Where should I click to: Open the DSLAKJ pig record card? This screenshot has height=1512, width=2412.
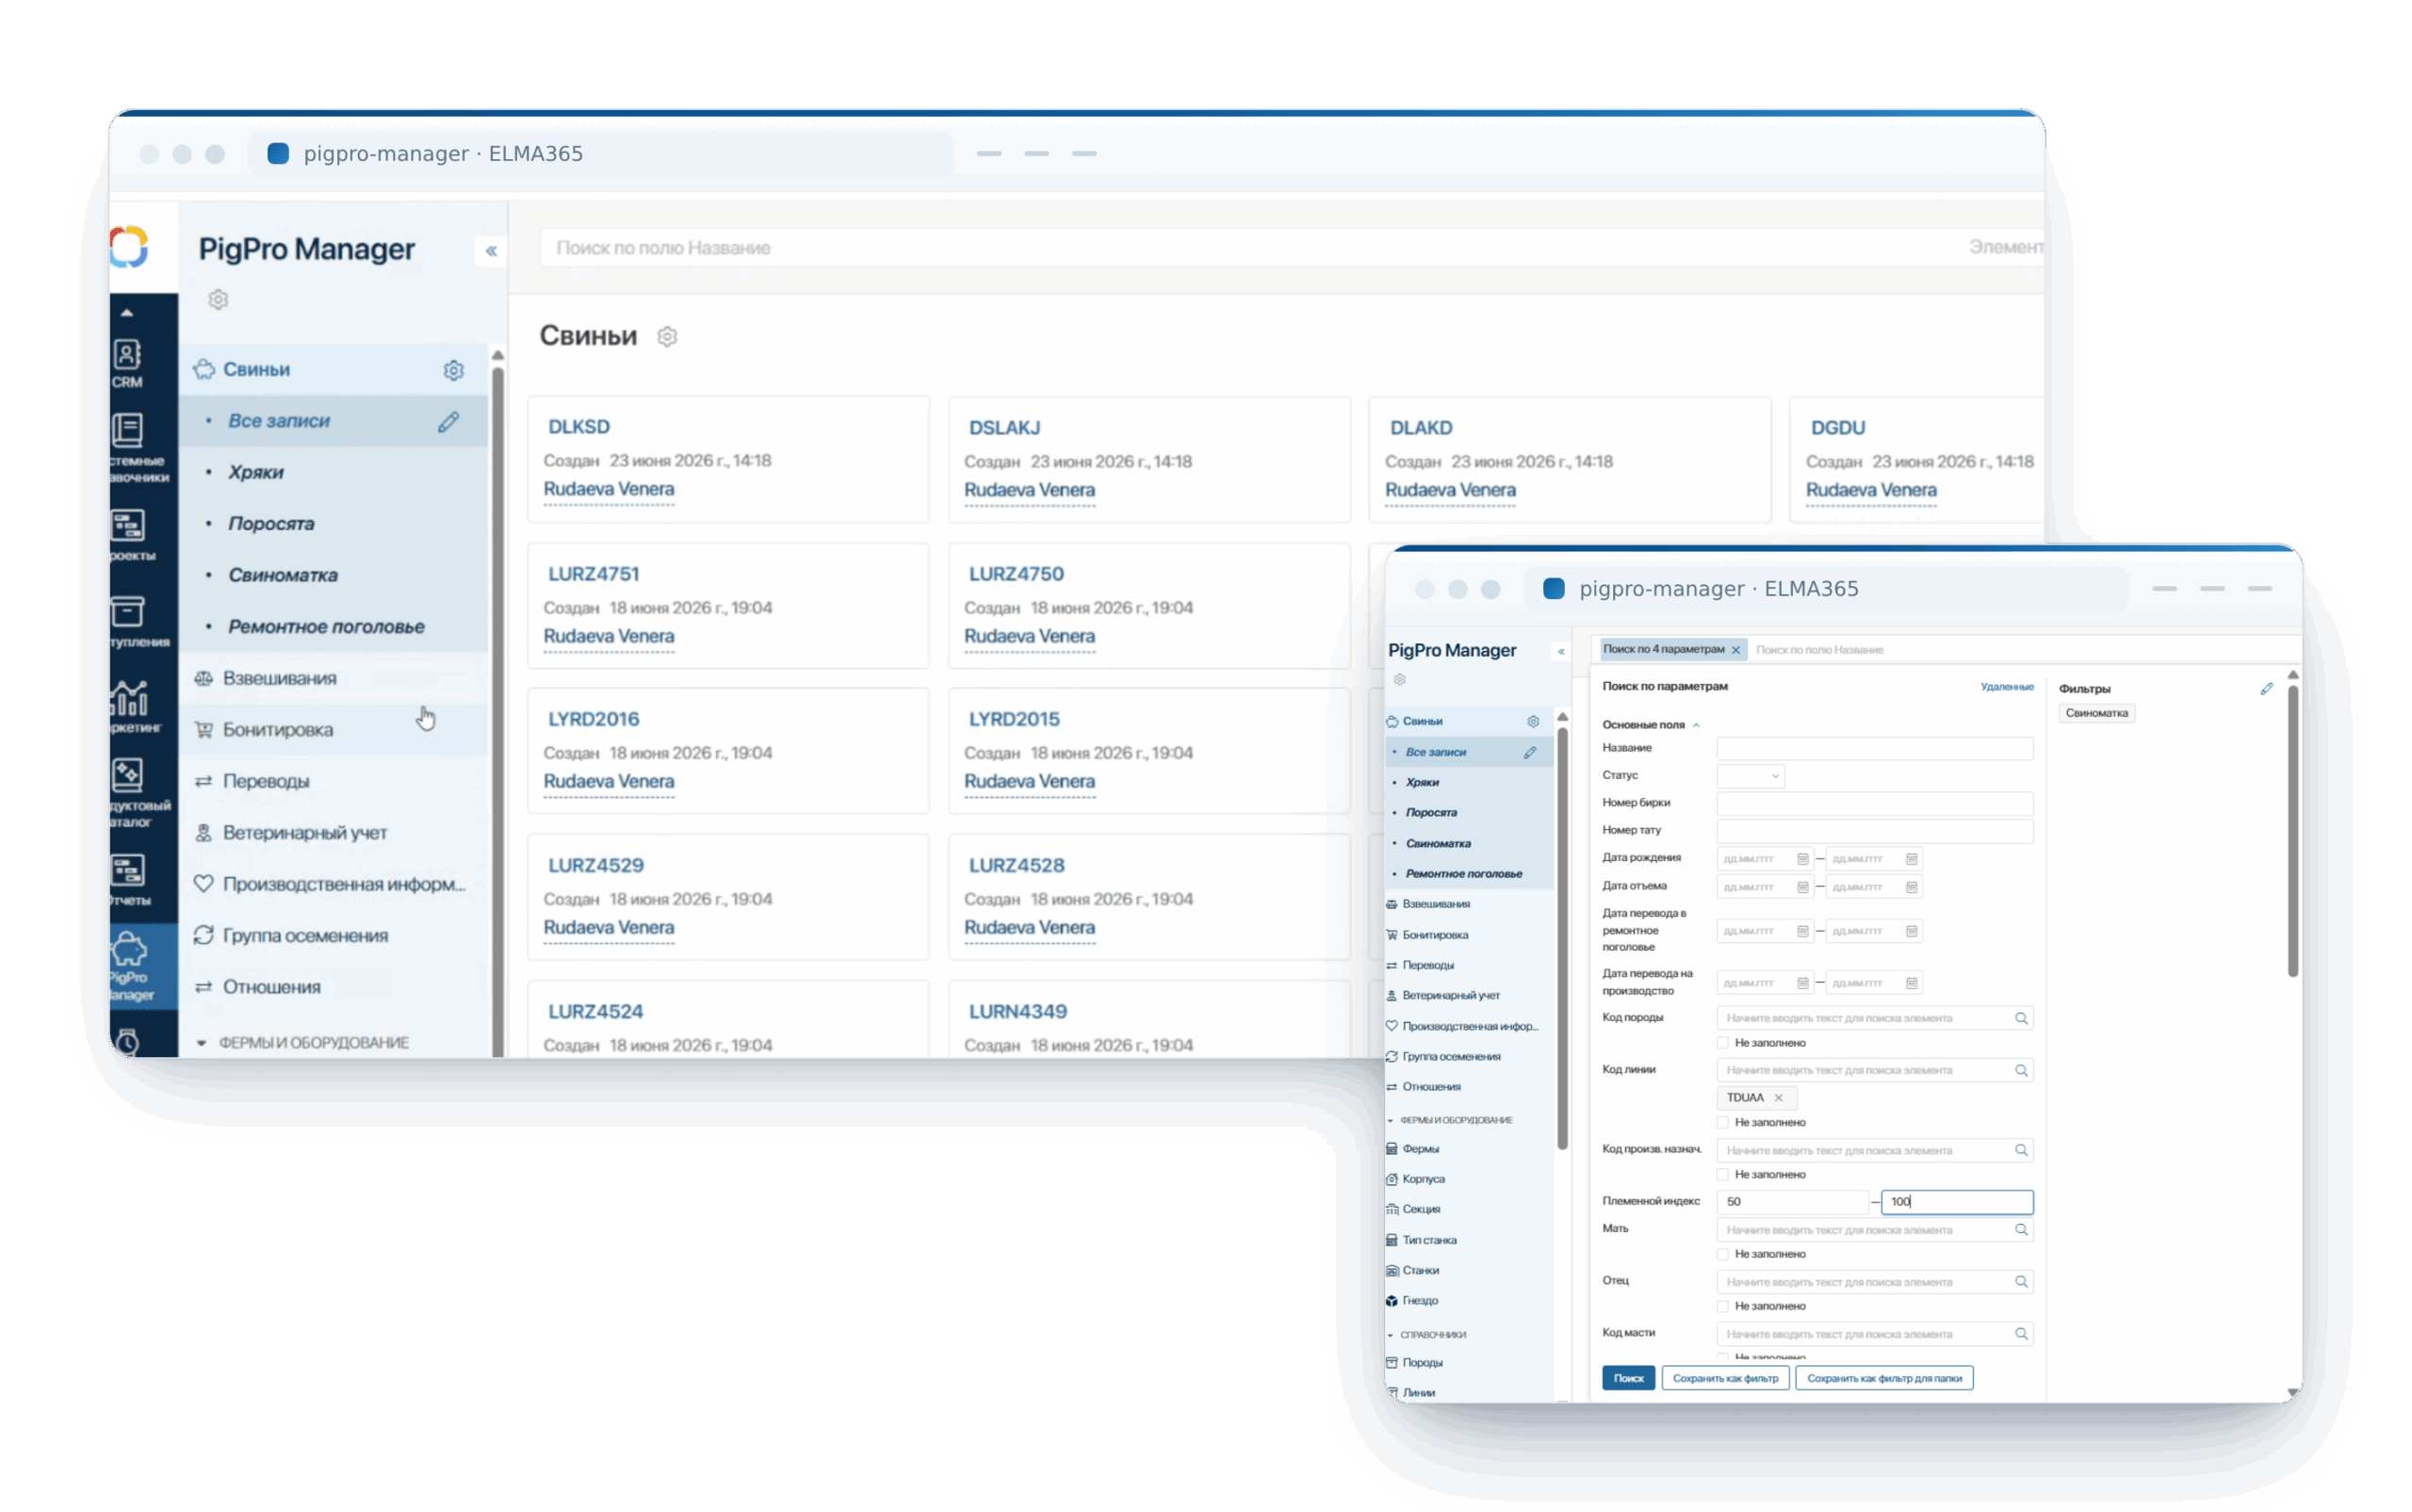(1150, 459)
